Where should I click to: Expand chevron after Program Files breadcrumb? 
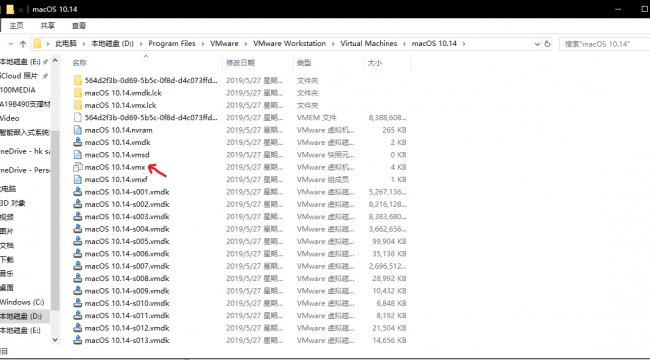click(203, 44)
